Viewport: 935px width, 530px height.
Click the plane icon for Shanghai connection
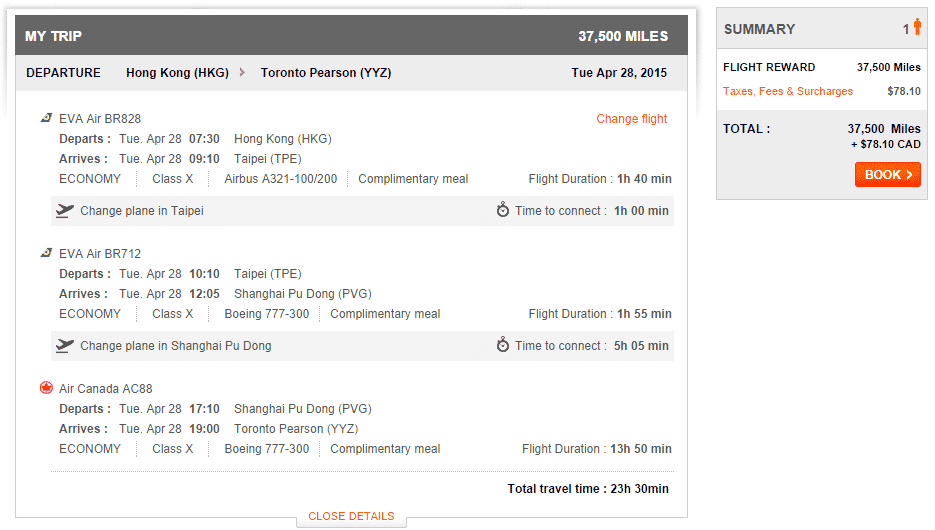click(64, 346)
